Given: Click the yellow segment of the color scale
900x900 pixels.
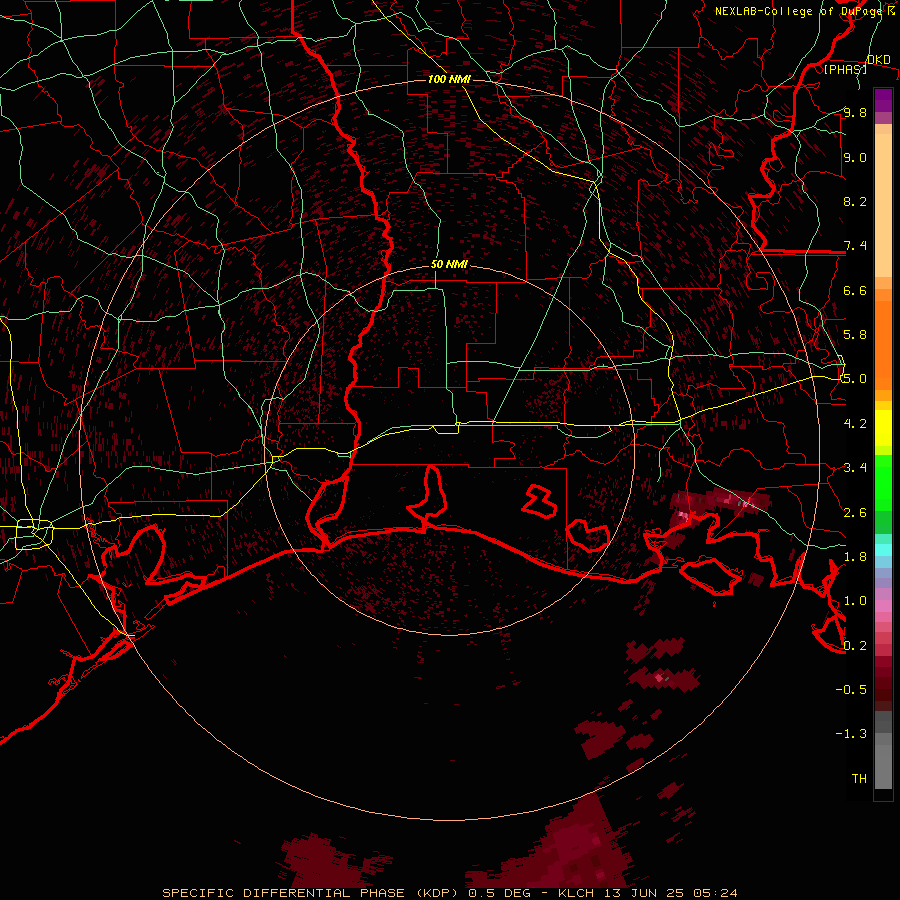Looking at the screenshot, I should pos(883,428).
